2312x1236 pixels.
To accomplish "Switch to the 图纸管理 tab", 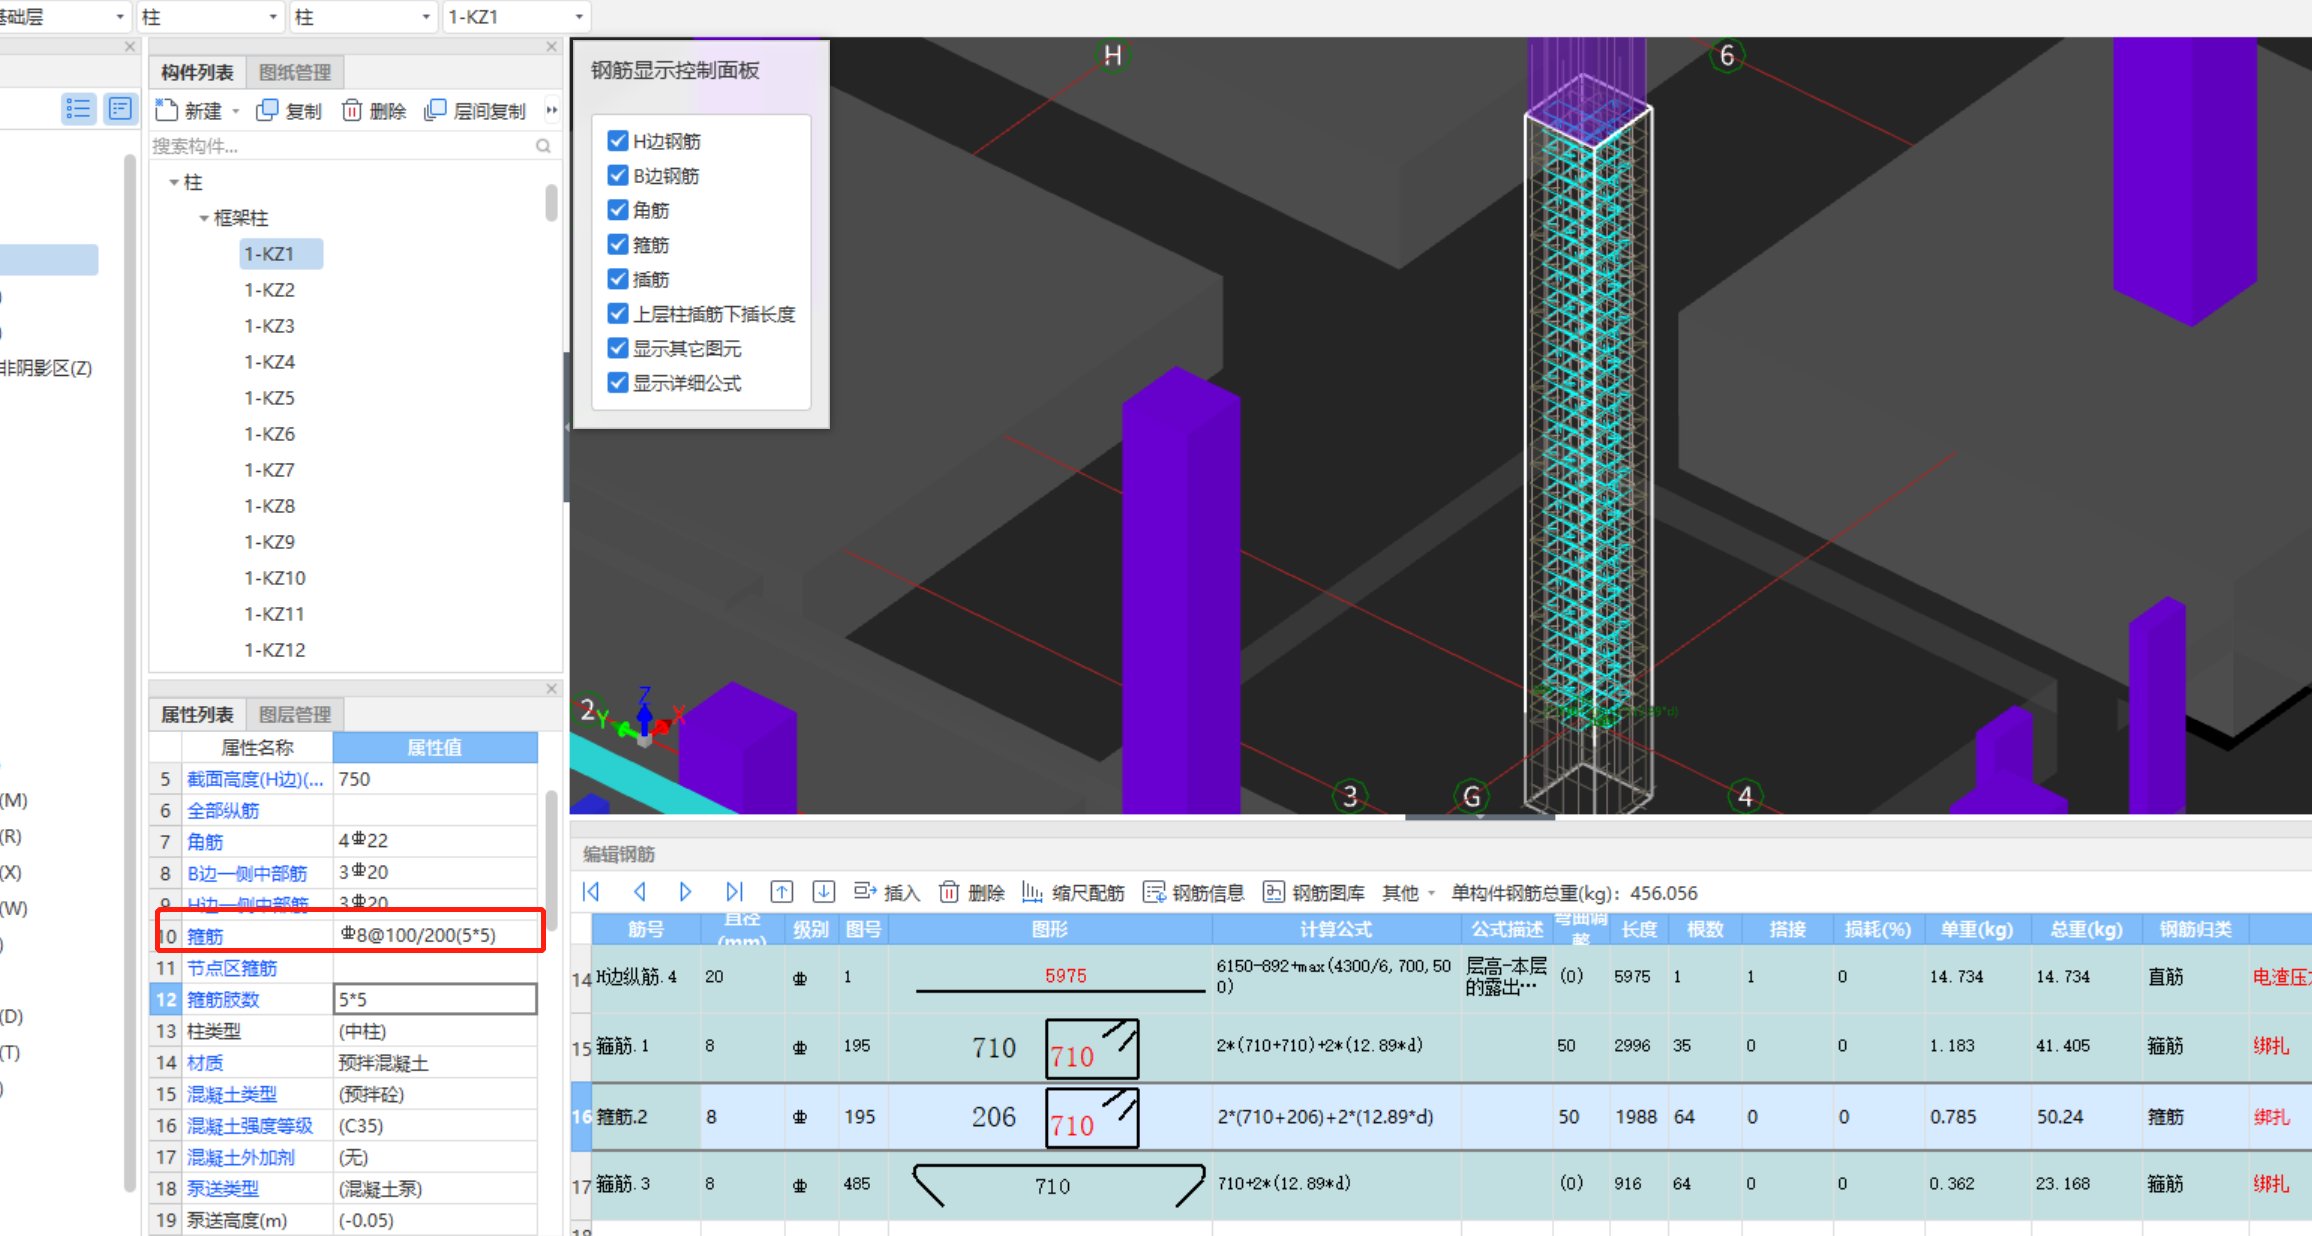I will pyautogui.click(x=294, y=72).
